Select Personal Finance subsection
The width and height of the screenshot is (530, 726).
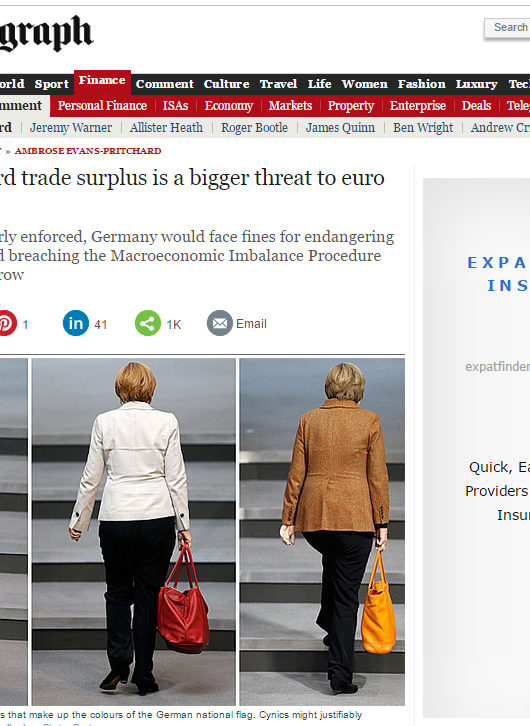point(102,106)
